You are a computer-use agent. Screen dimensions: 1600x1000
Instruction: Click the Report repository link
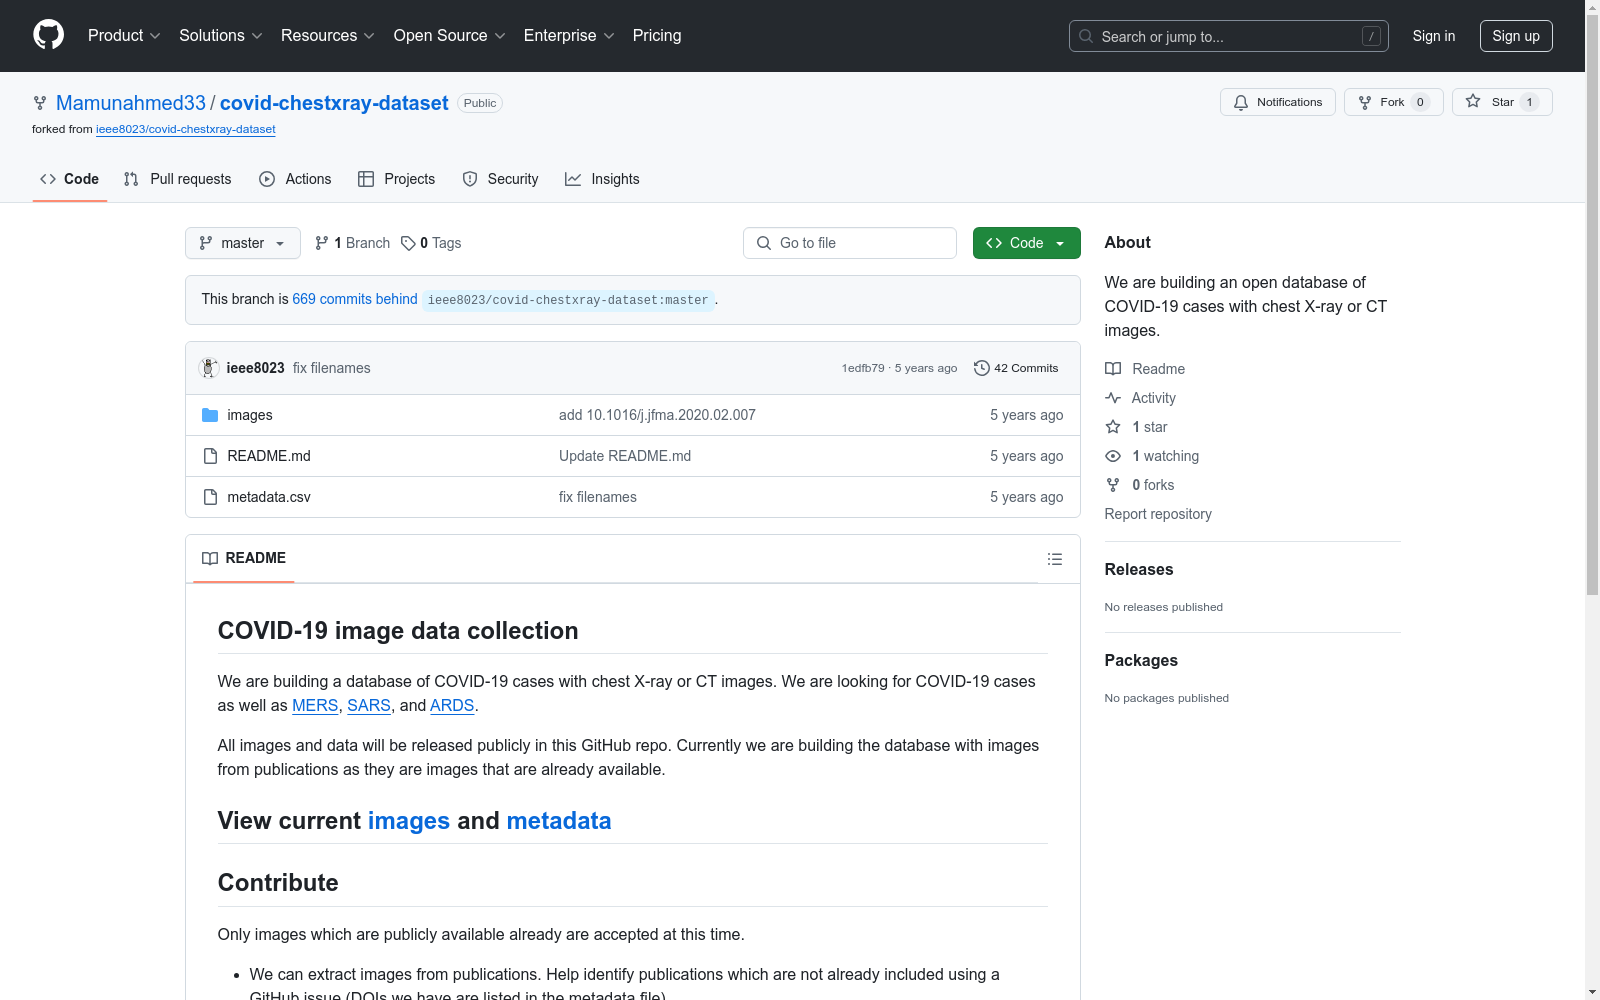tap(1158, 514)
